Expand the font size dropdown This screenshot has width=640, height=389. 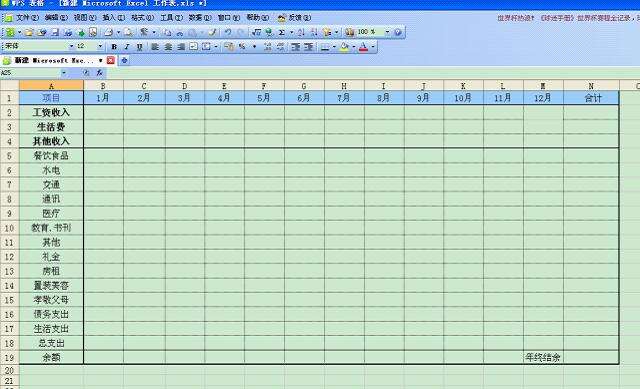[x=100, y=47]
